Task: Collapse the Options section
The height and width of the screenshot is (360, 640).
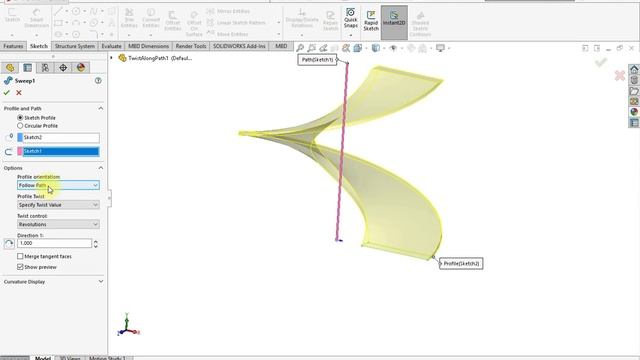Action: [x=101, y=168]
